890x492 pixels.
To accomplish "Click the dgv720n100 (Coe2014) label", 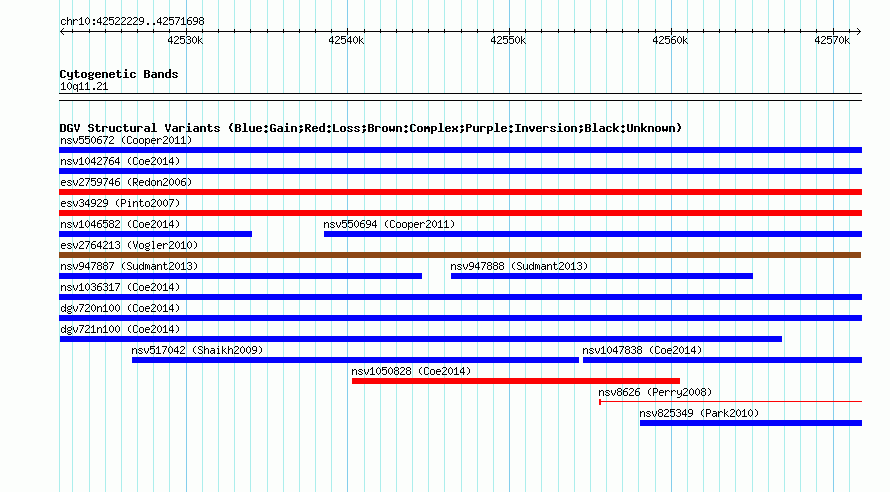I will pos(120,308).
